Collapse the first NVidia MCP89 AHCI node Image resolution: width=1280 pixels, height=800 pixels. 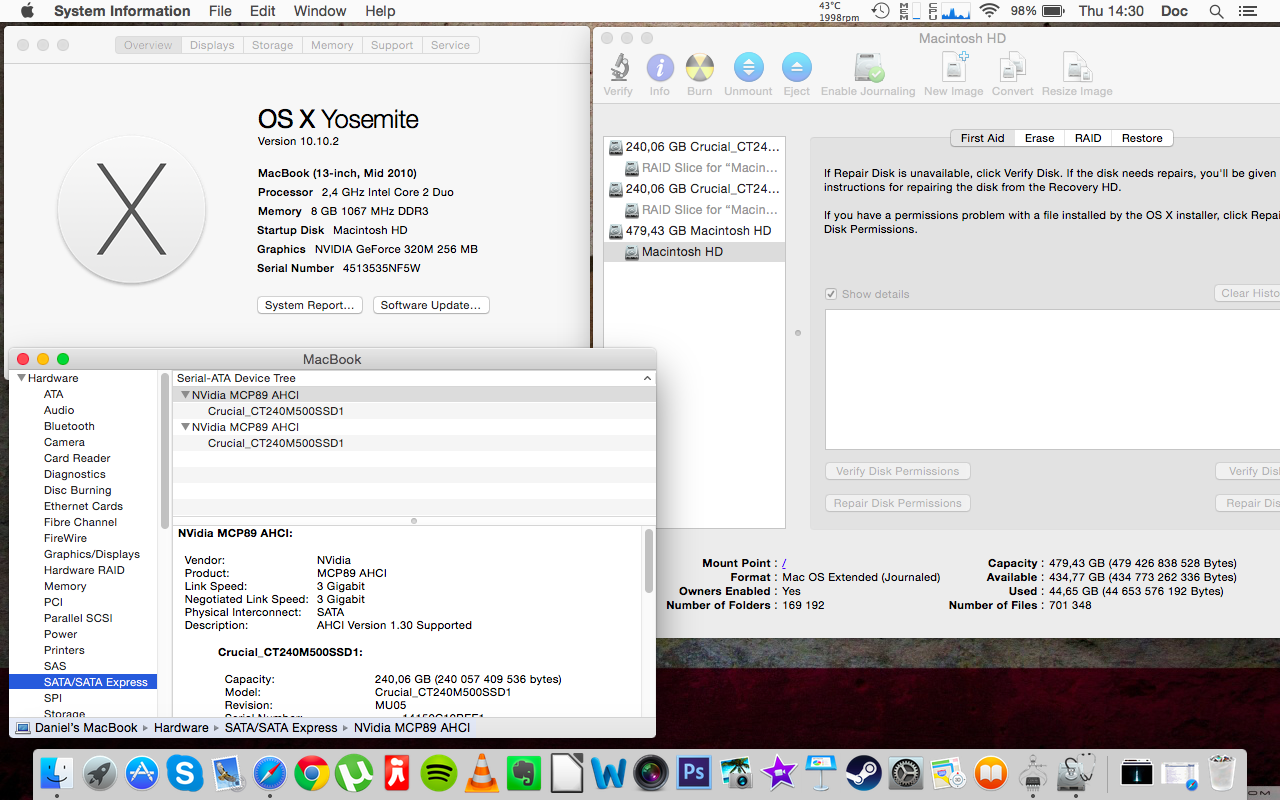pyautogui.click(x=185, y=395)
